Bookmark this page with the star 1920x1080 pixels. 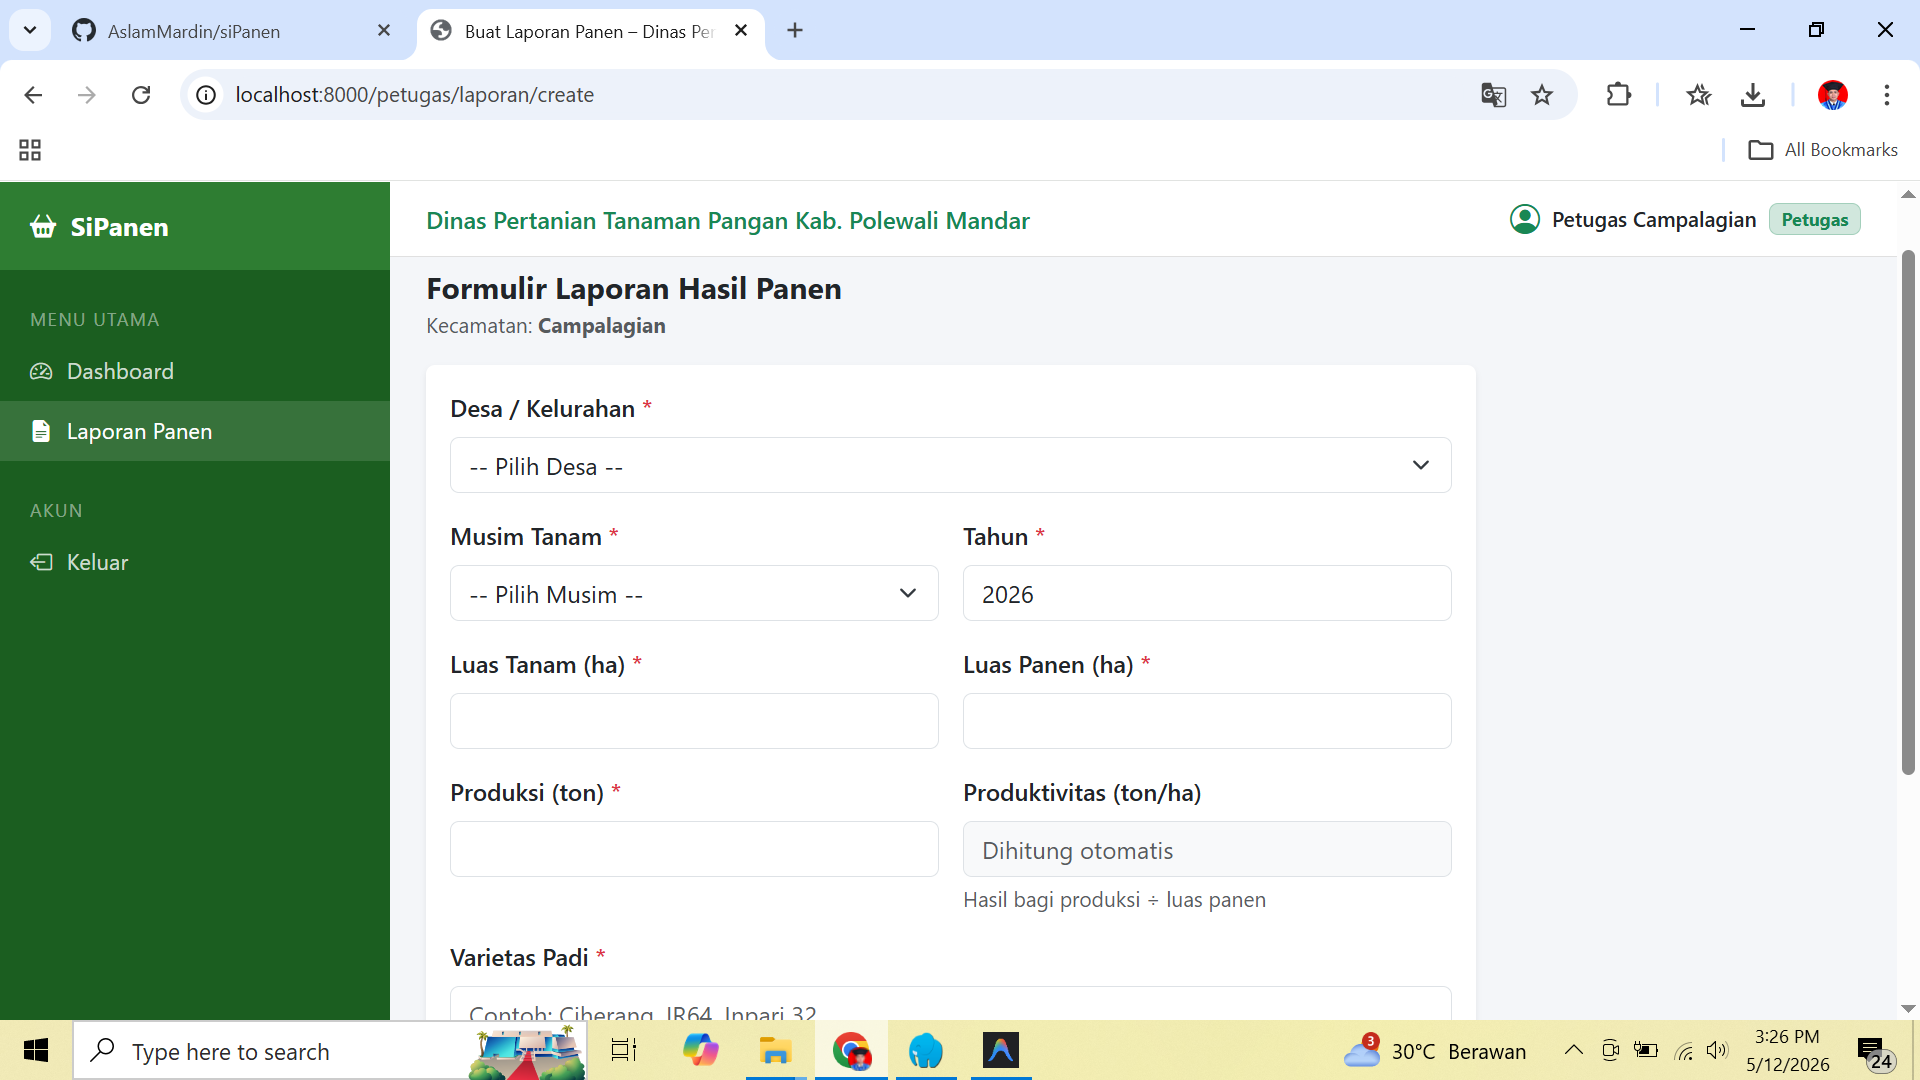tap(1542, 95)
